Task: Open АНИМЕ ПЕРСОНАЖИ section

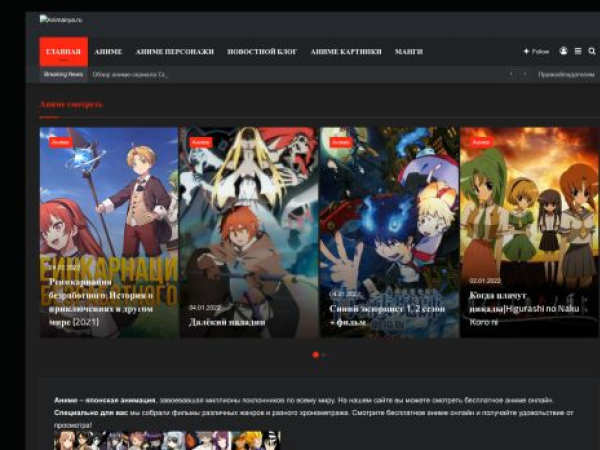Action: (174, 52)
